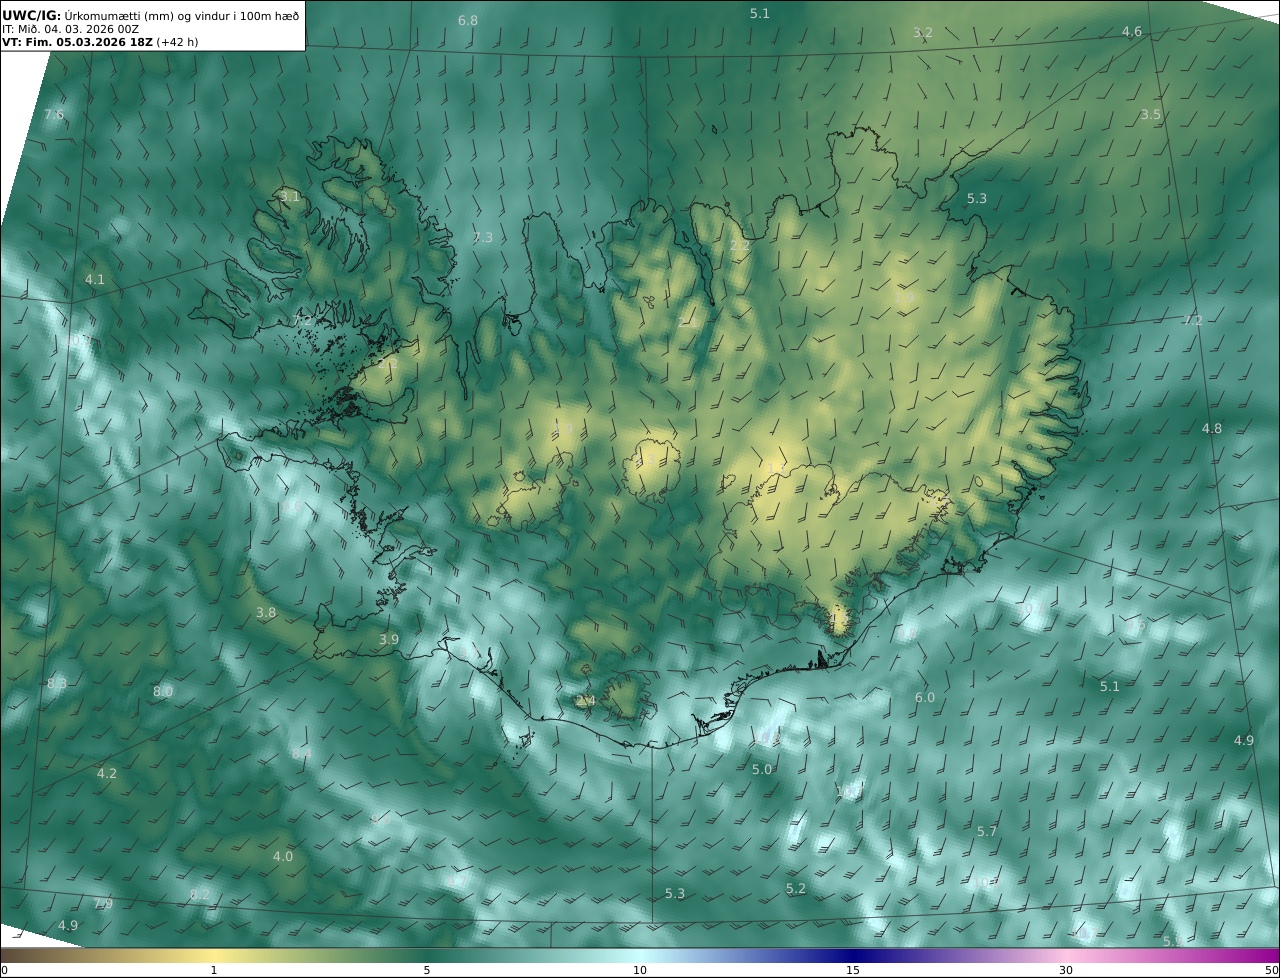The image size is (1280, 978).
Task: Click the map value label 5.7
Action: [x=987, y=832]
